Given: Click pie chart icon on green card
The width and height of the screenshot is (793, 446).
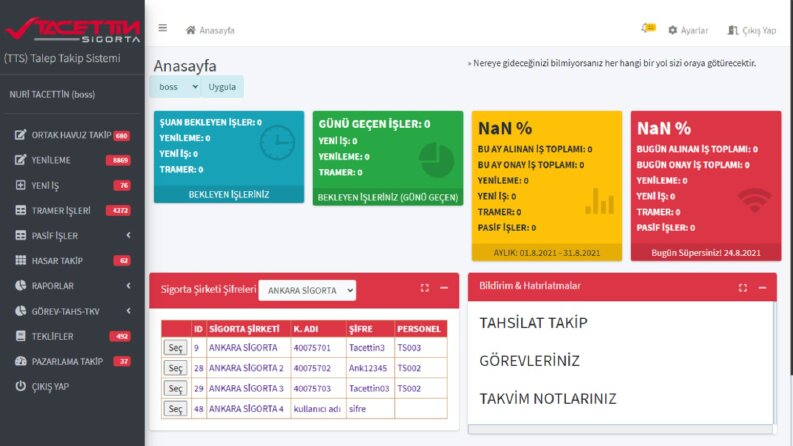Looking at the screenshot, I should coord(436,160).
